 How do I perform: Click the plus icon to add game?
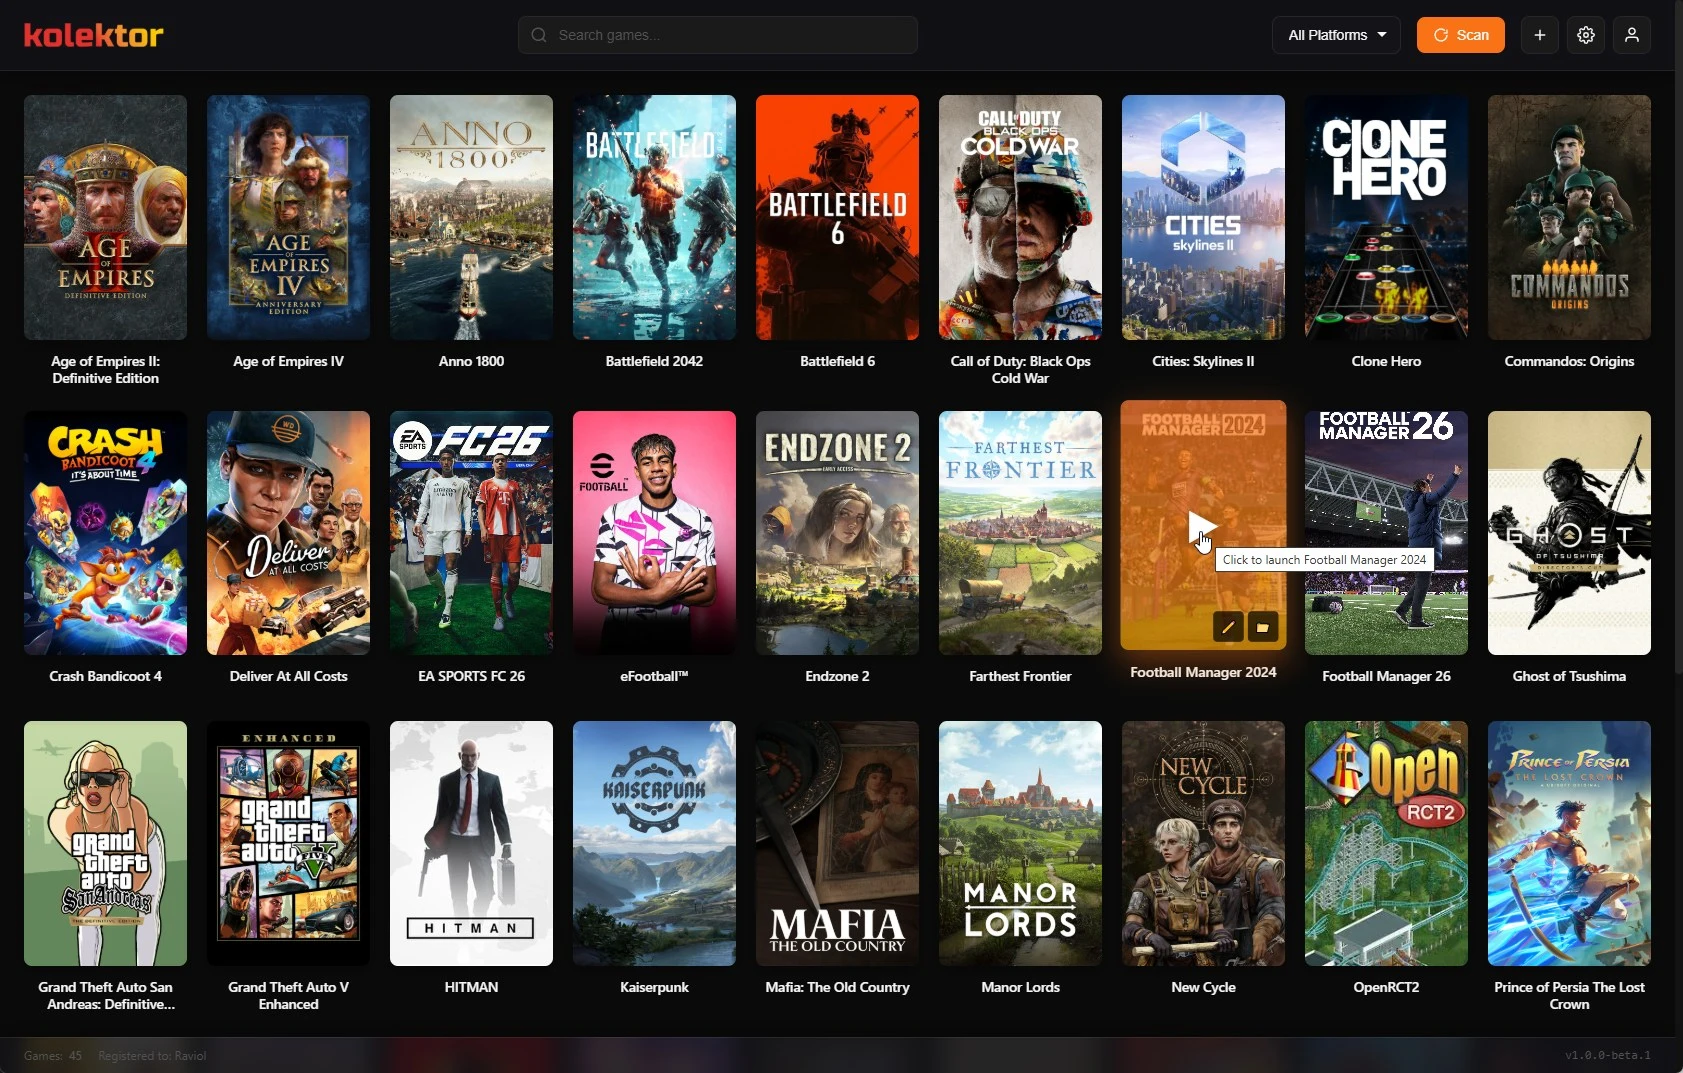click(1539, 35)
